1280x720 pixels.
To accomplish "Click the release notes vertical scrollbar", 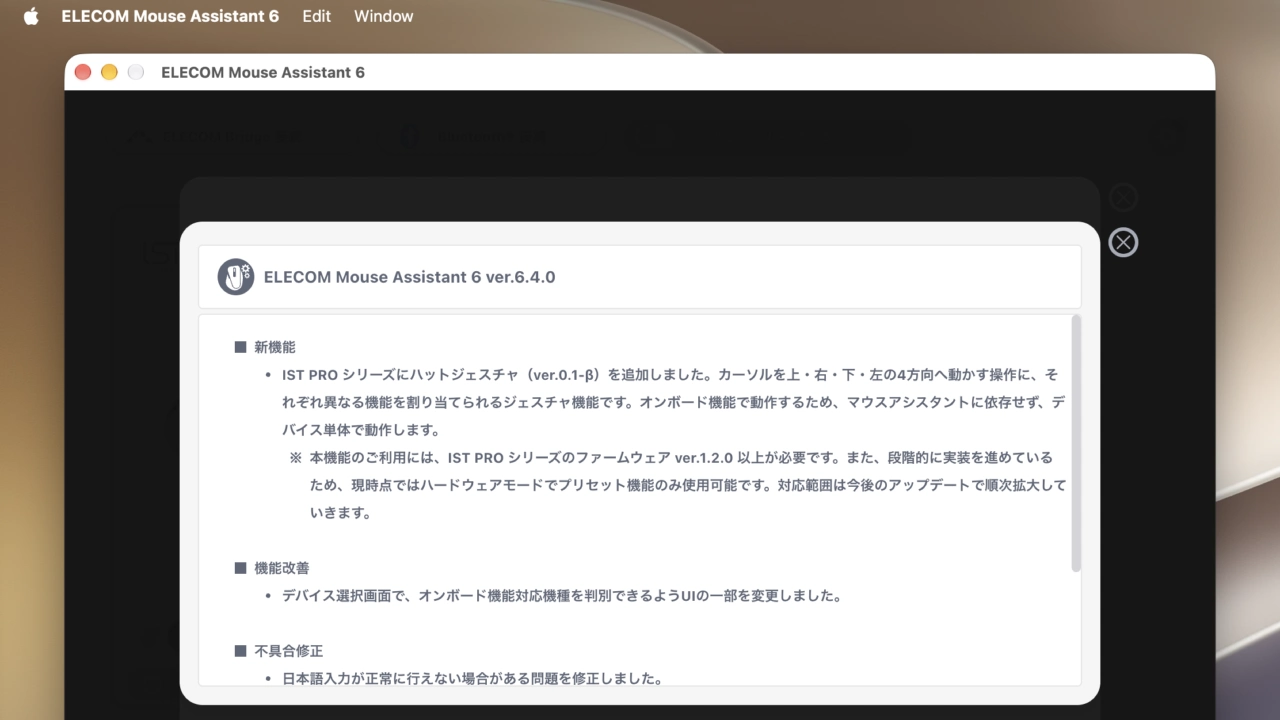I will click(x=1076, y=444).
